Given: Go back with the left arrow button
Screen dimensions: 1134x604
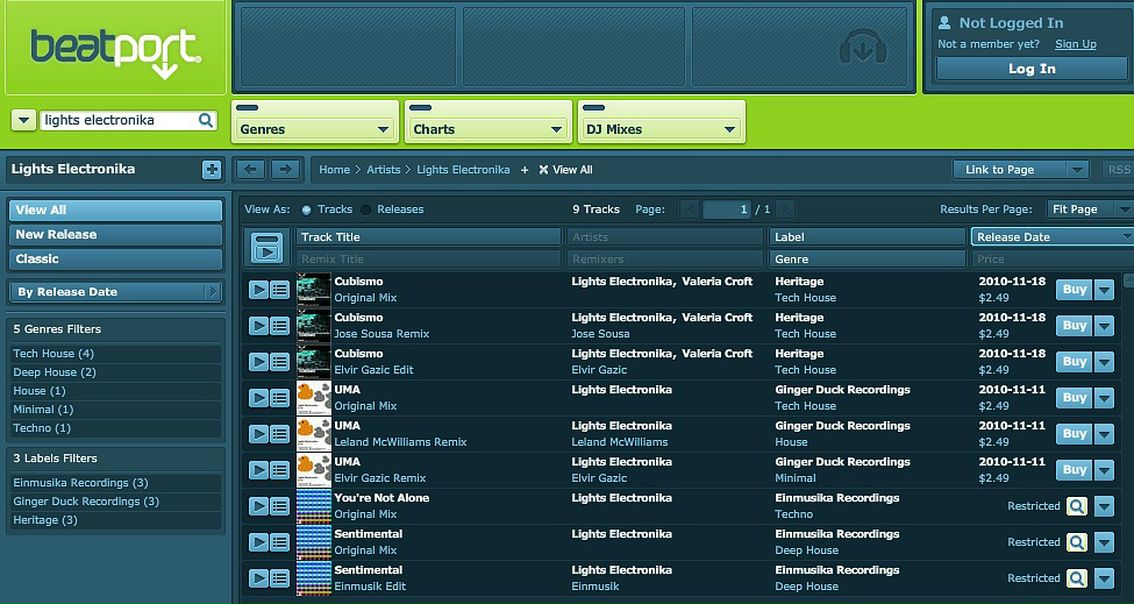Looking at the screenshot, I should (x=250, y=170).
